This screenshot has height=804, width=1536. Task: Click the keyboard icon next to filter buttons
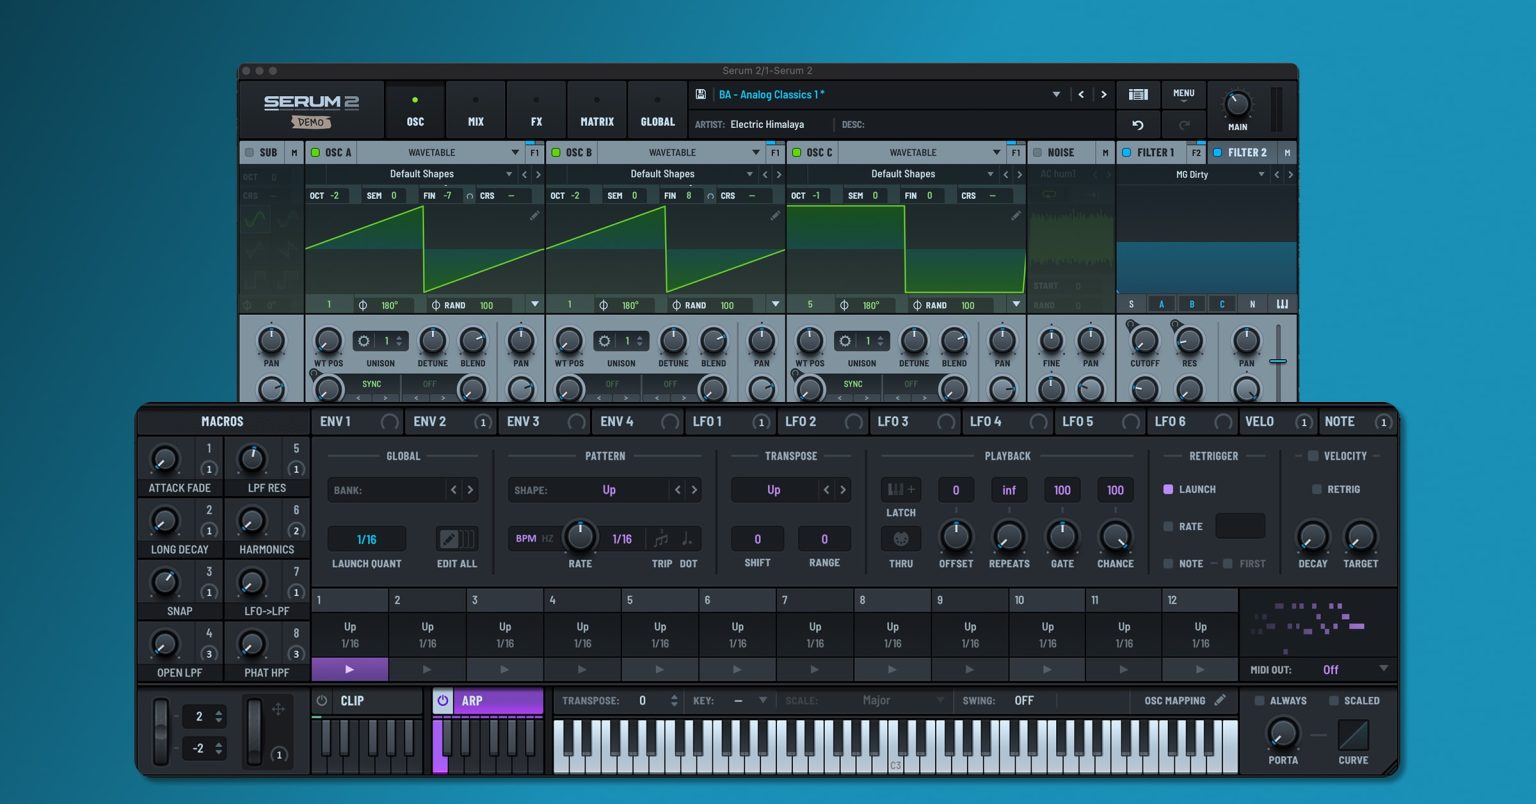[x=1283, y=303]
